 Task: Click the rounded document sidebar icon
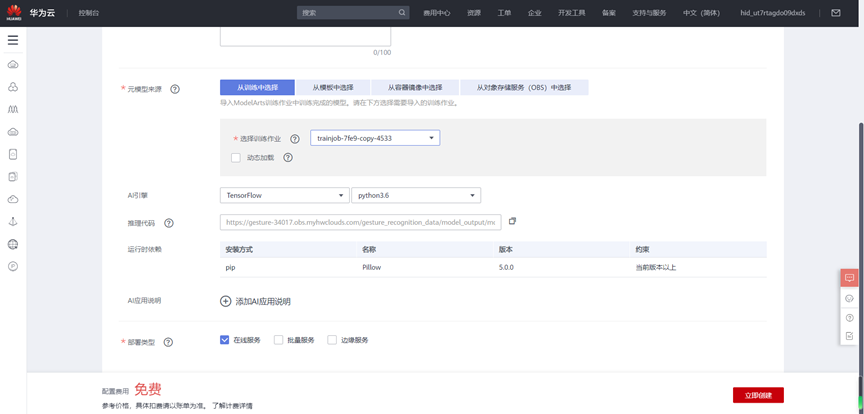coord(13,154)
